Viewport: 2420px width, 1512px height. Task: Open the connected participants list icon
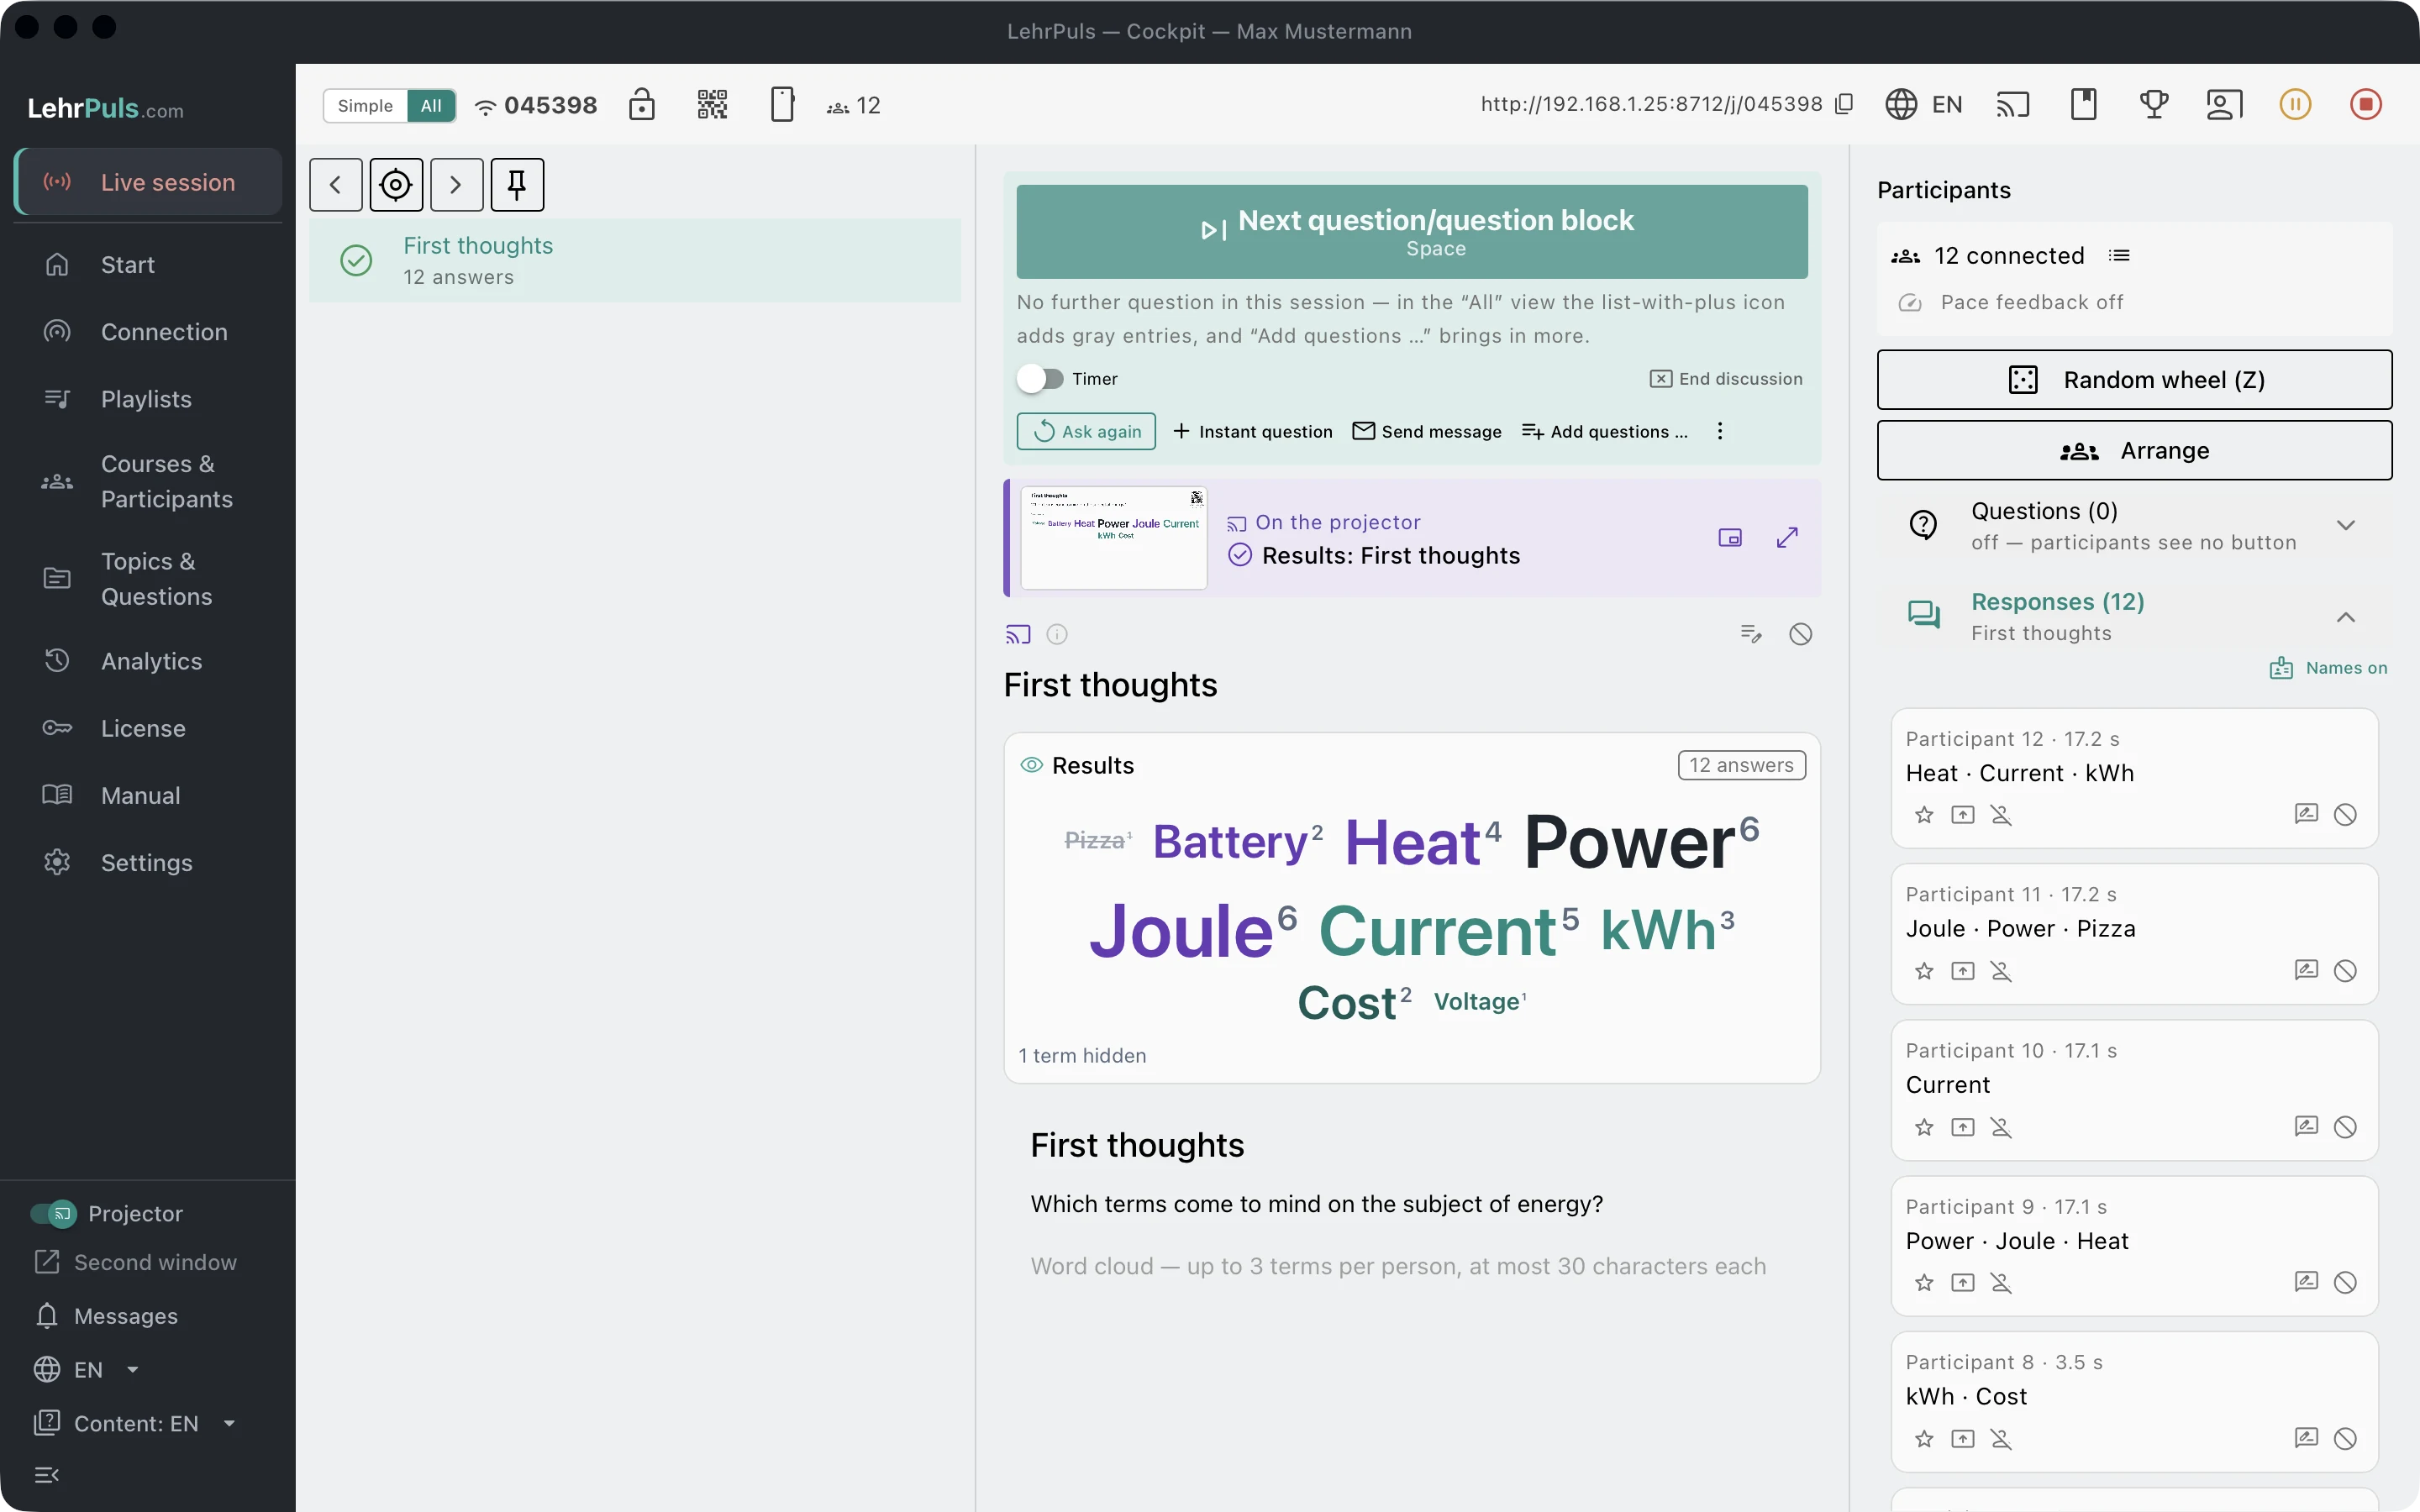tap(2119, 256)
